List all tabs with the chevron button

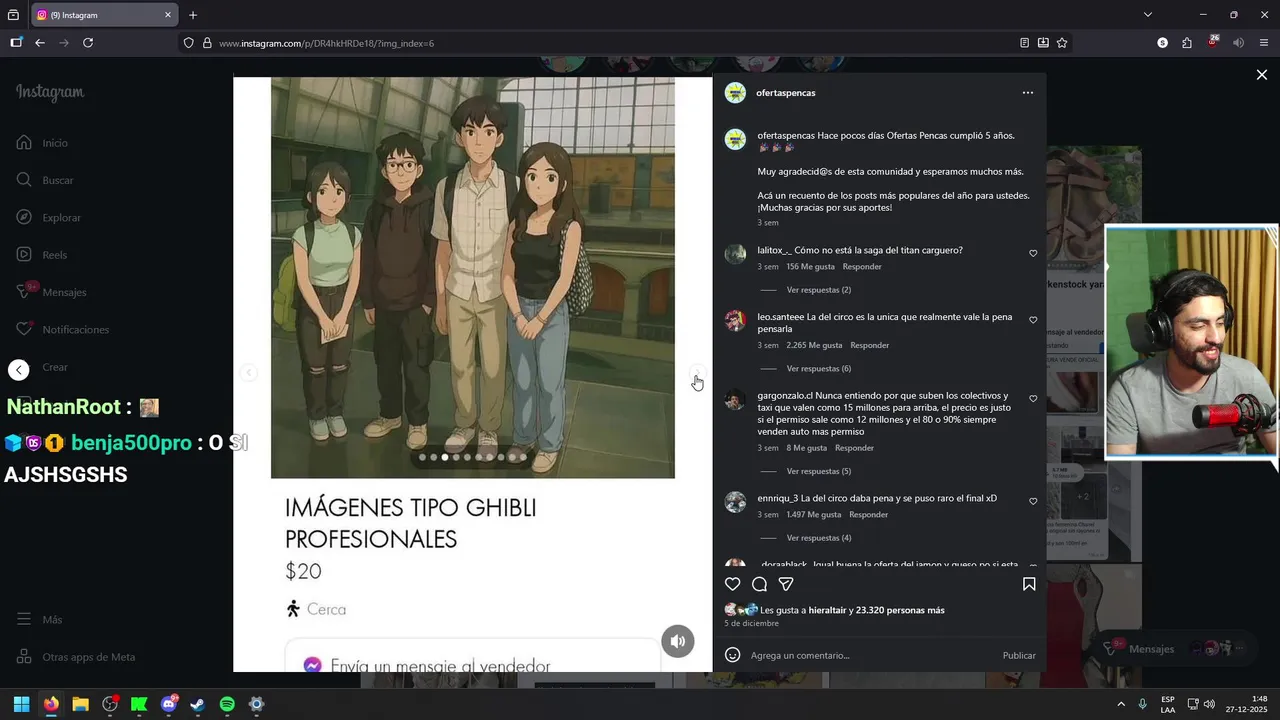pos(1148,15)
